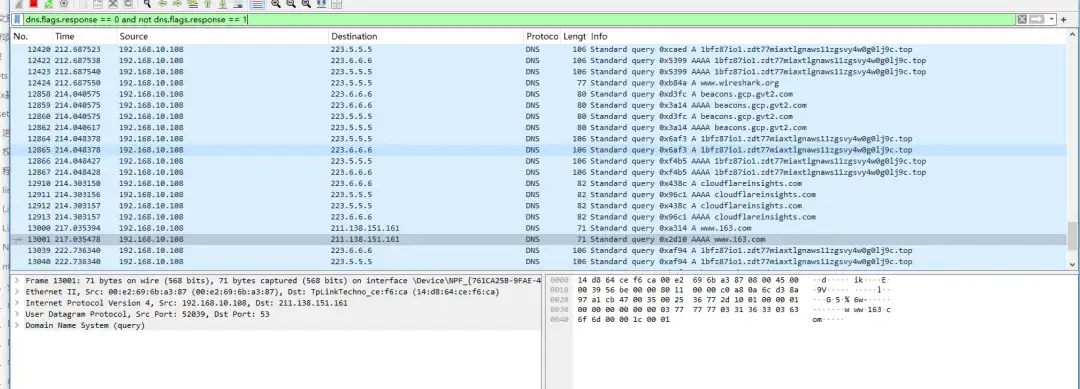Select packet 12910 querying cloudflareinsights.com
Image resolution: width=1080 pixels, height=389 pixels.
(x=539, y=183)
